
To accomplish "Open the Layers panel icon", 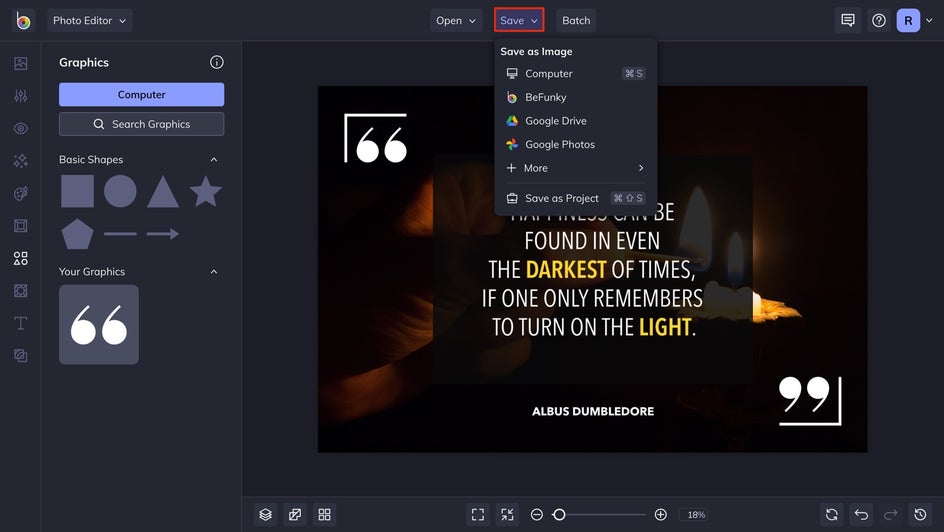I will [266, 515].
